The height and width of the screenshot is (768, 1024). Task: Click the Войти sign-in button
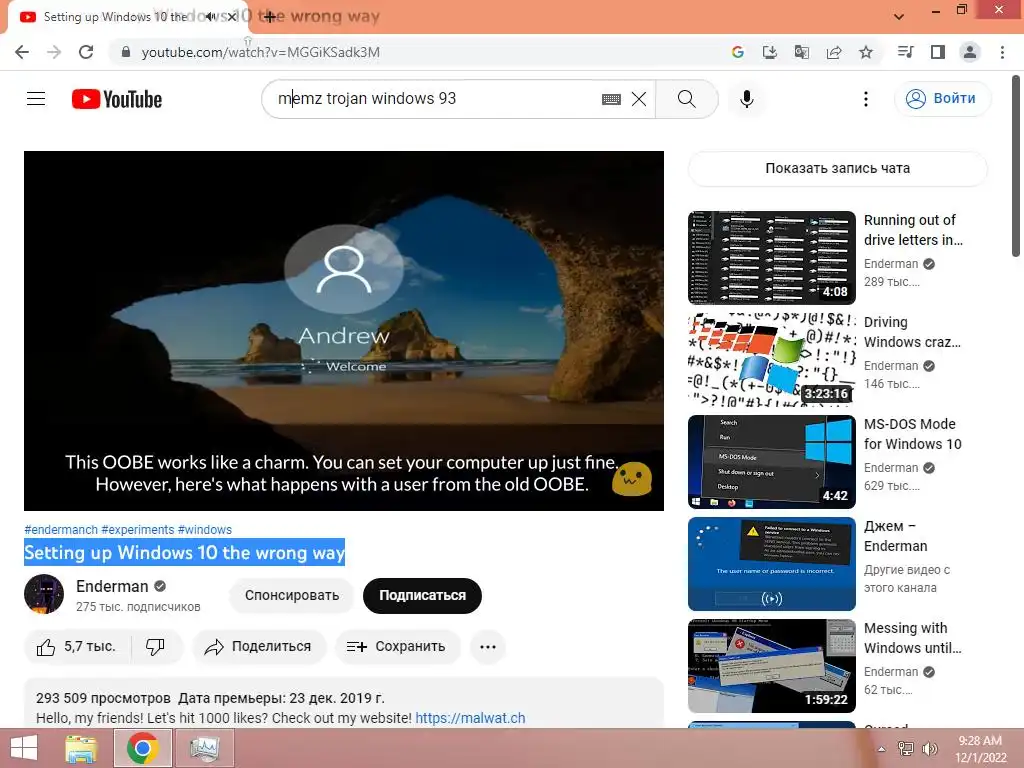942,99
